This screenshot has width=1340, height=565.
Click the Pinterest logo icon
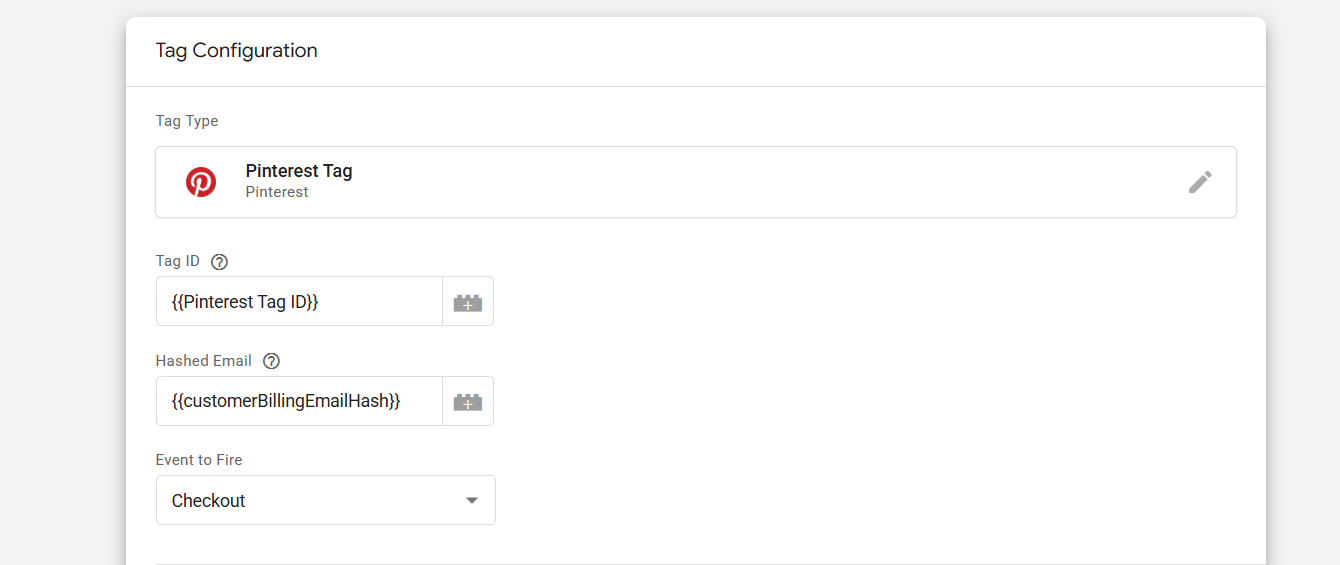point(201,182)
